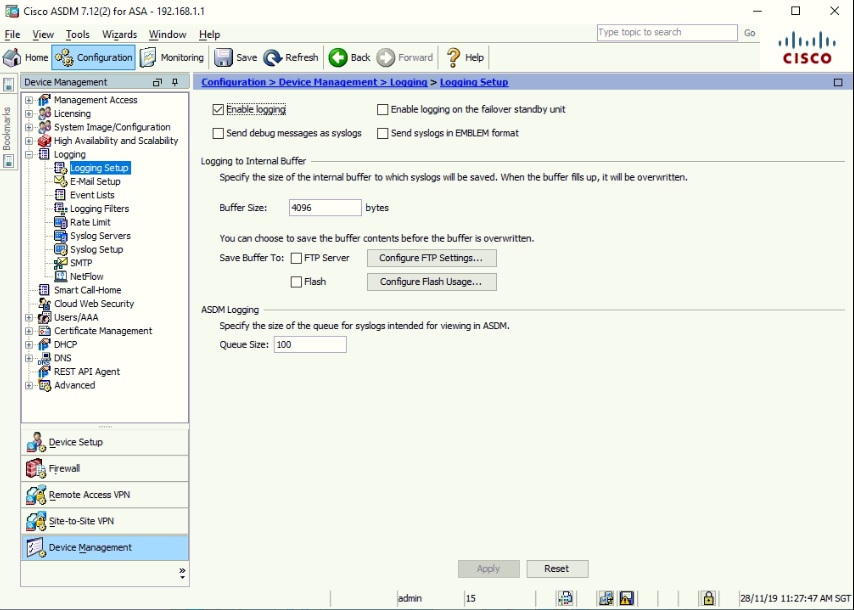Click the Queue Size input field

pyautogui.click(x=310, y=345)
